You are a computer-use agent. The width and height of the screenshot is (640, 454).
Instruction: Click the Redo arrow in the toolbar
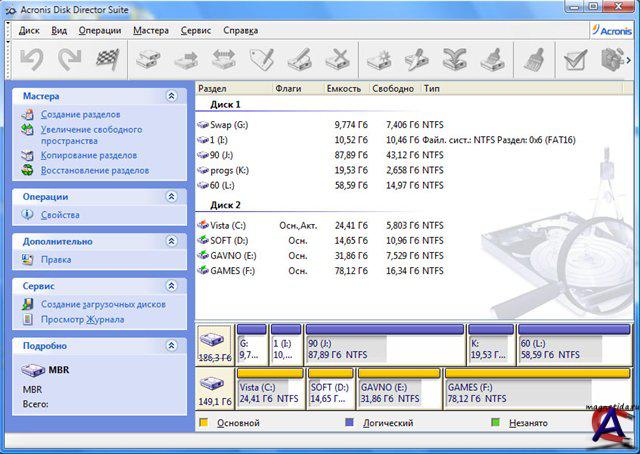tap(68, 60)
